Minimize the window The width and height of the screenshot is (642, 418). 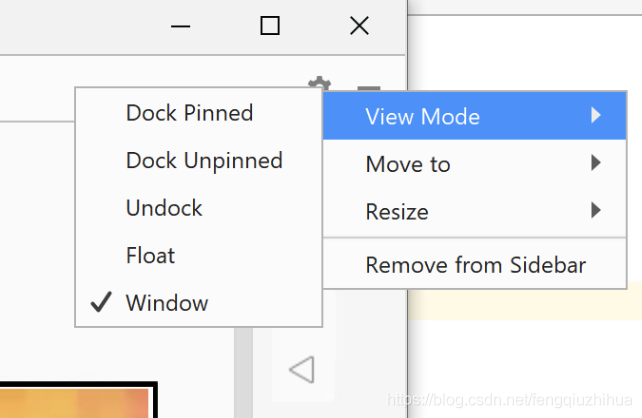point(181,27)
